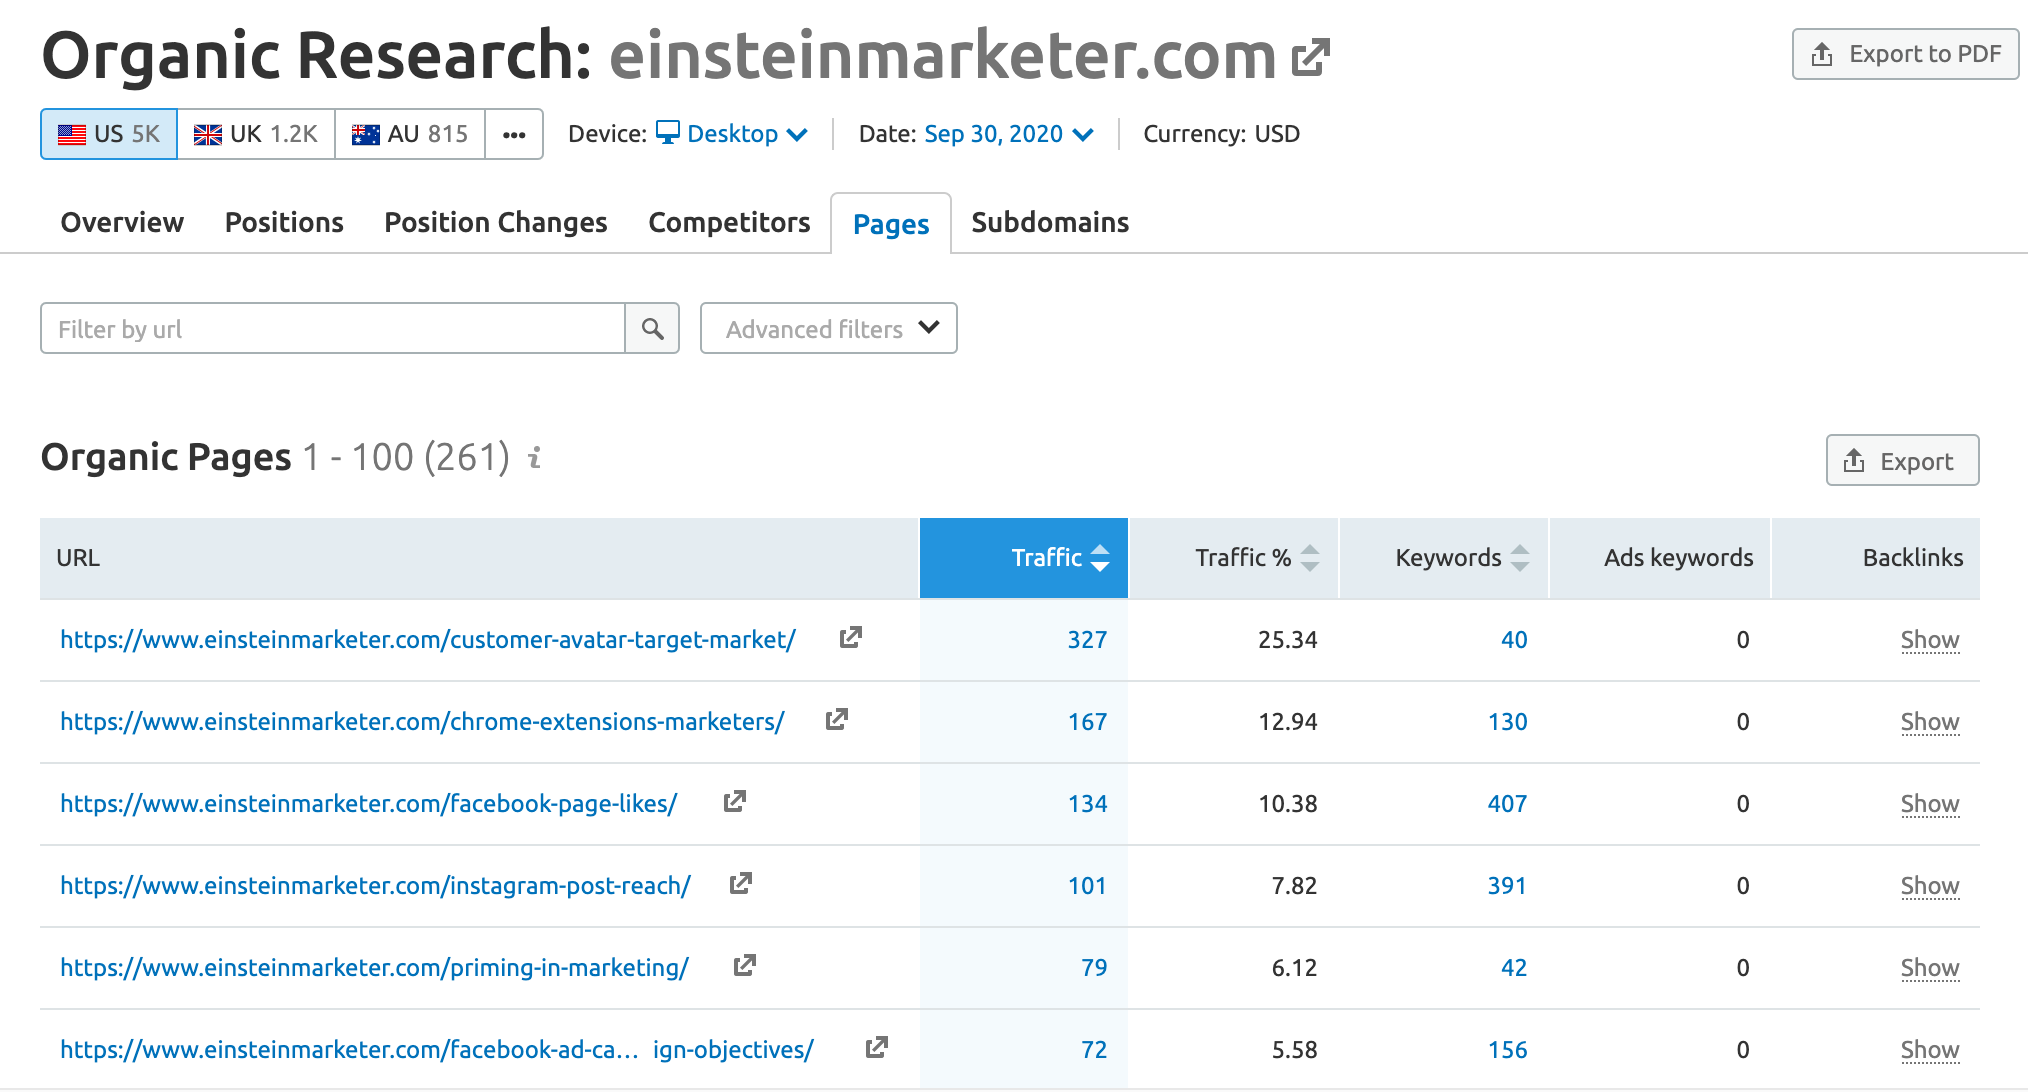
Task: Show backlinks for instagram-post-reach row
Action: (1930, 885)
